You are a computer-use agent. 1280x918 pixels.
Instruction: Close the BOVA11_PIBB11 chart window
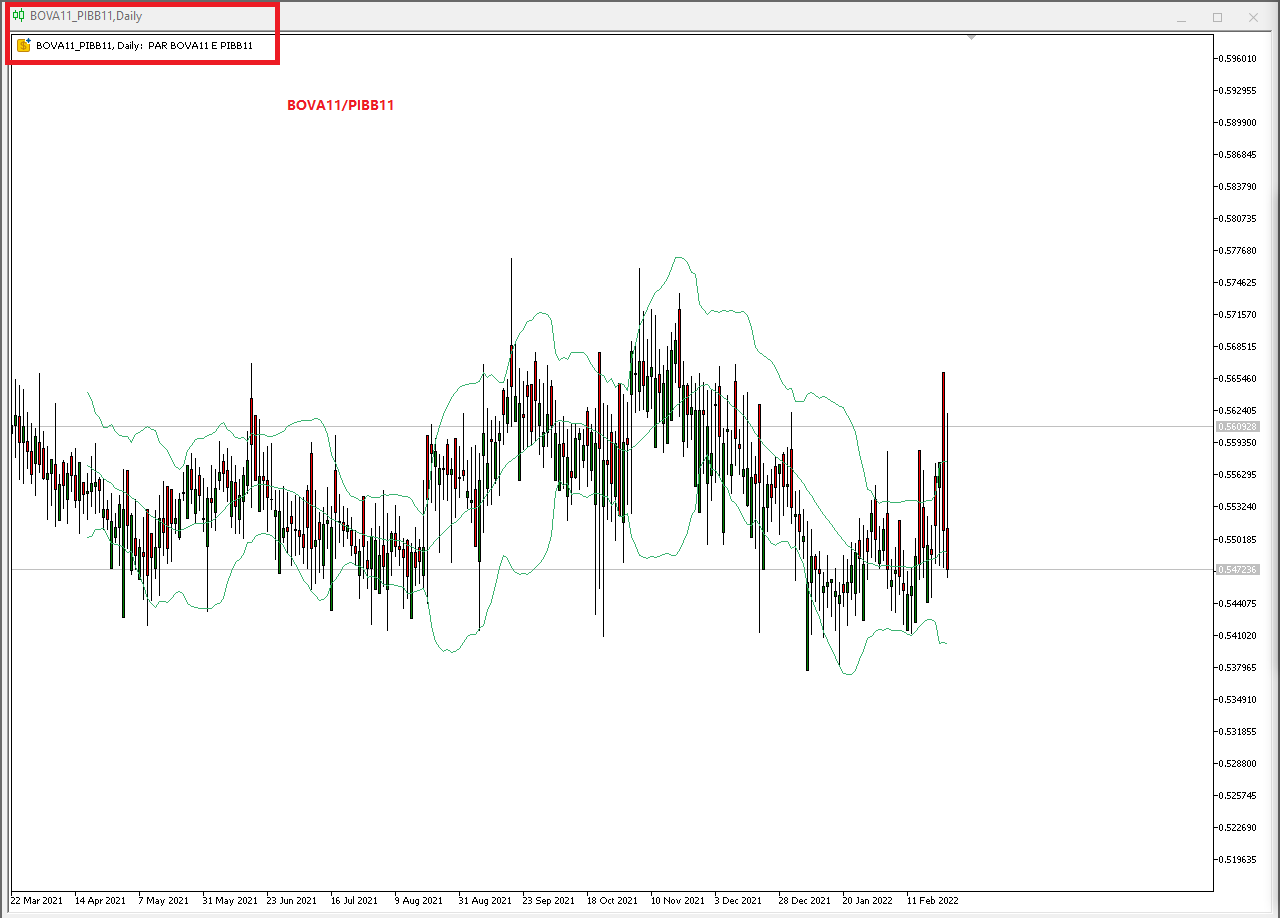coord(1253,17)
